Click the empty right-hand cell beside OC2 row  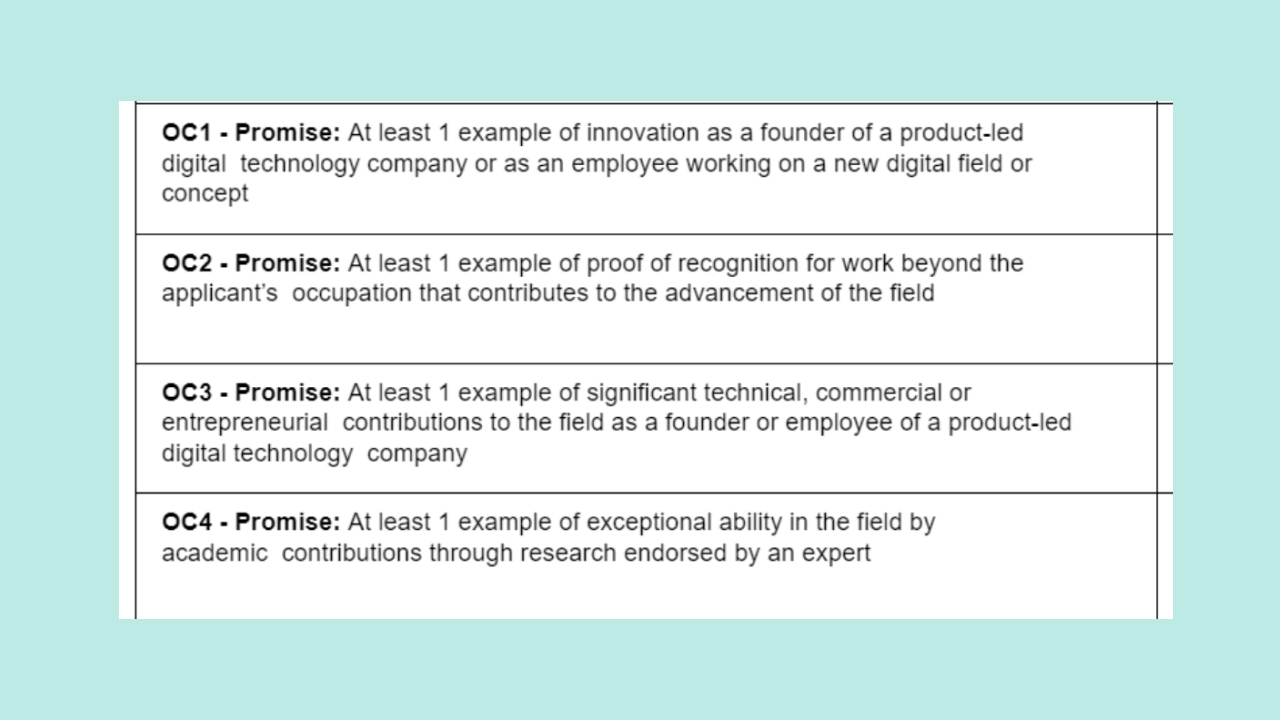coord(1165,299)
